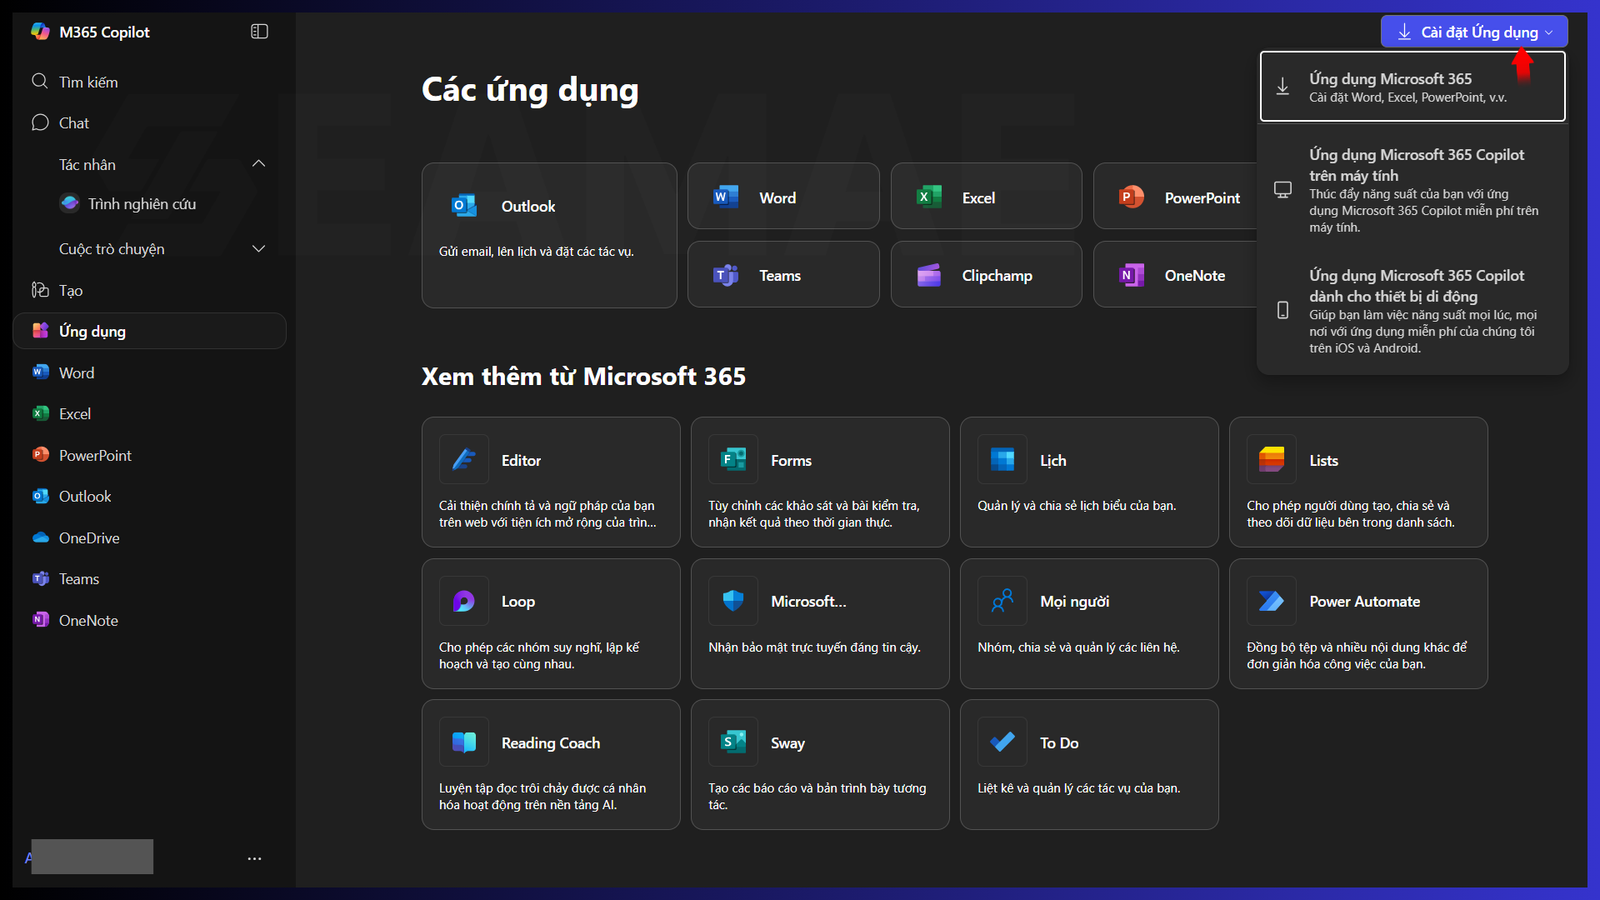Click the Power Automate icon
Screen dimensions: 1600x900
click(1271, 601)
